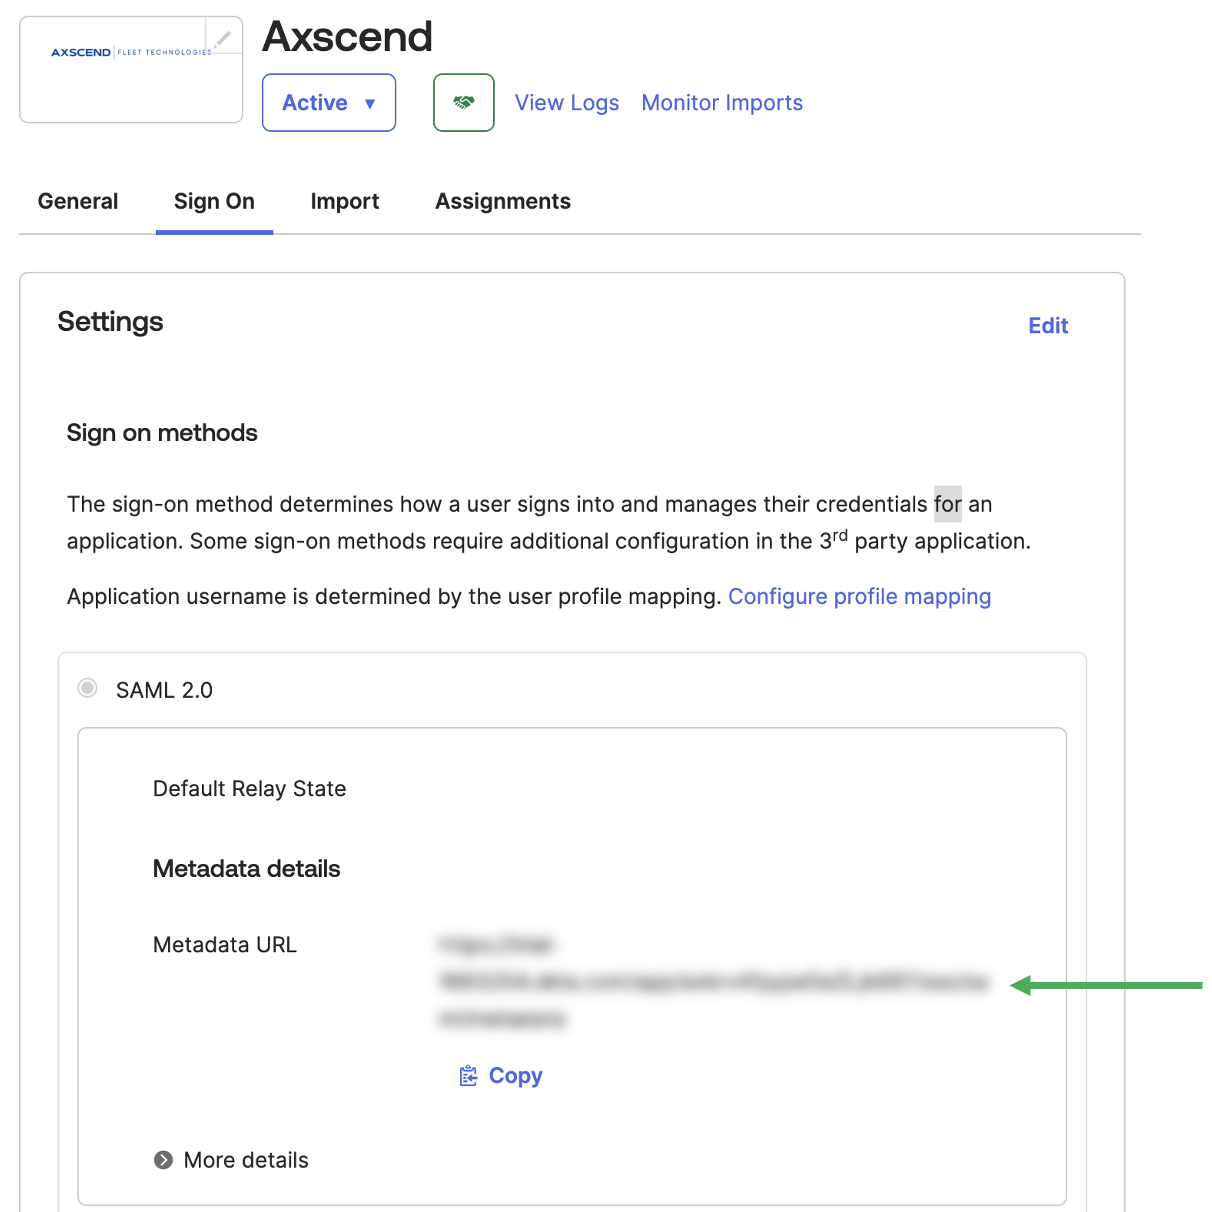Viewport: 1212px width, 1212px height.
Task: Switch to the General tab
Action: pos(78,201)
